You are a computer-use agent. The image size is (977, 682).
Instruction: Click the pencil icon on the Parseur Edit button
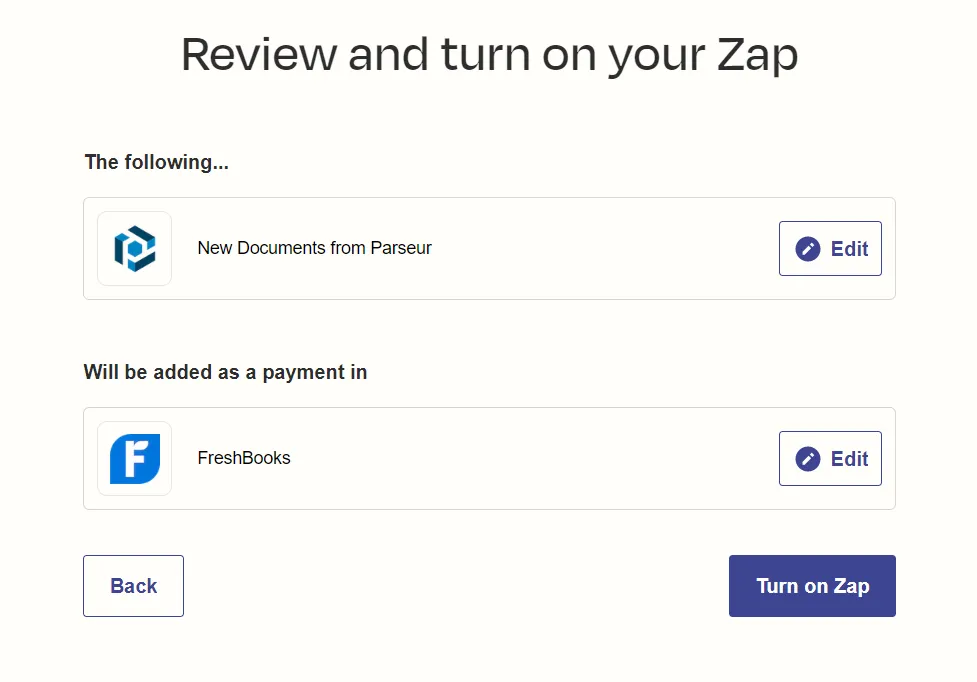(809, 248)
